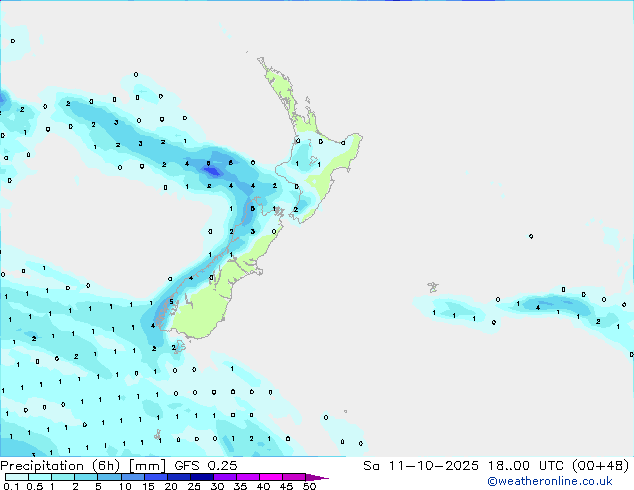Click the 1–2 mm legend color box

[x=63, y=477]
